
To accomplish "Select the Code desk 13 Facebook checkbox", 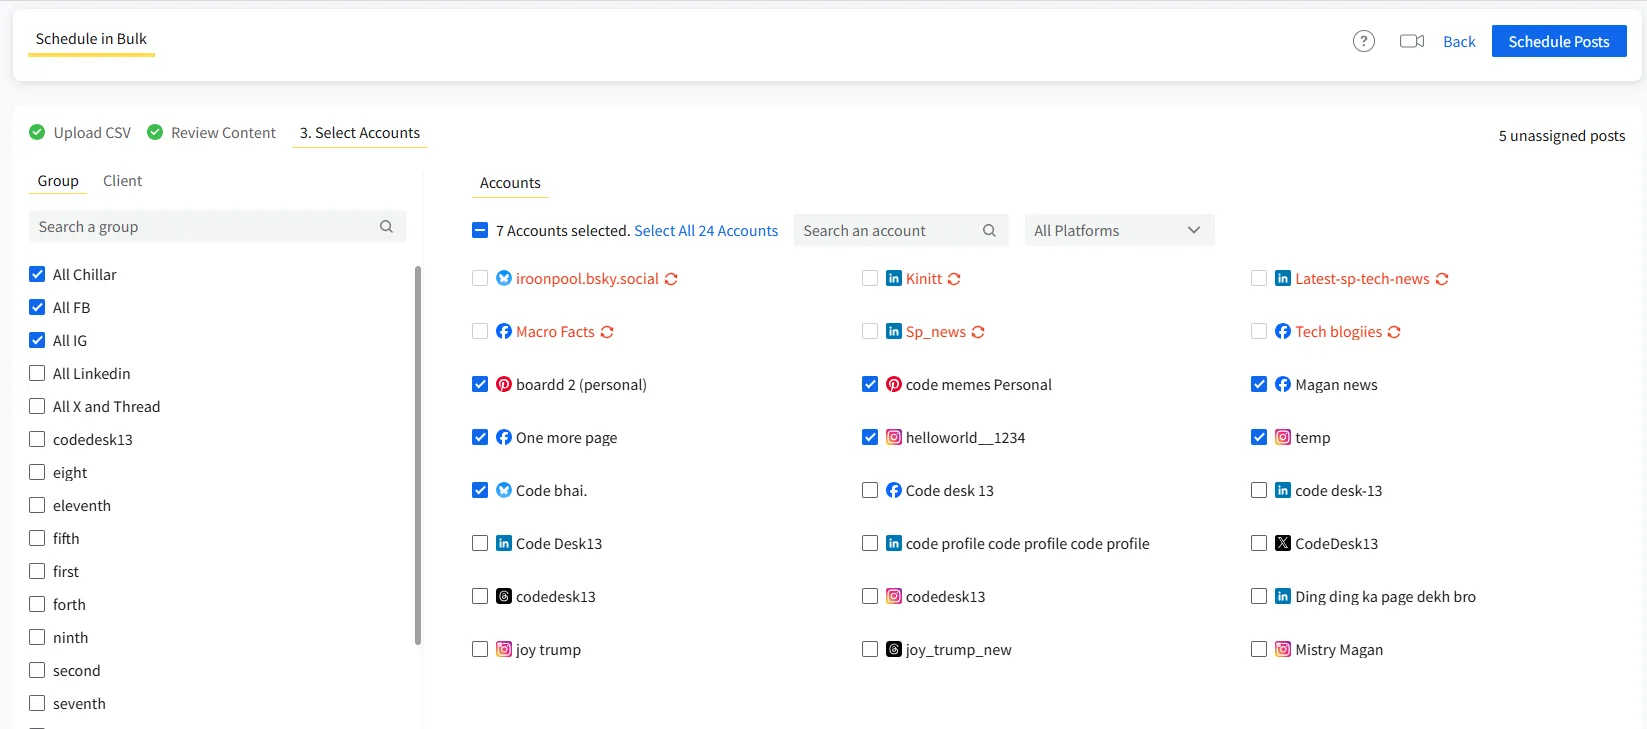I will click(x=870, y=490).
